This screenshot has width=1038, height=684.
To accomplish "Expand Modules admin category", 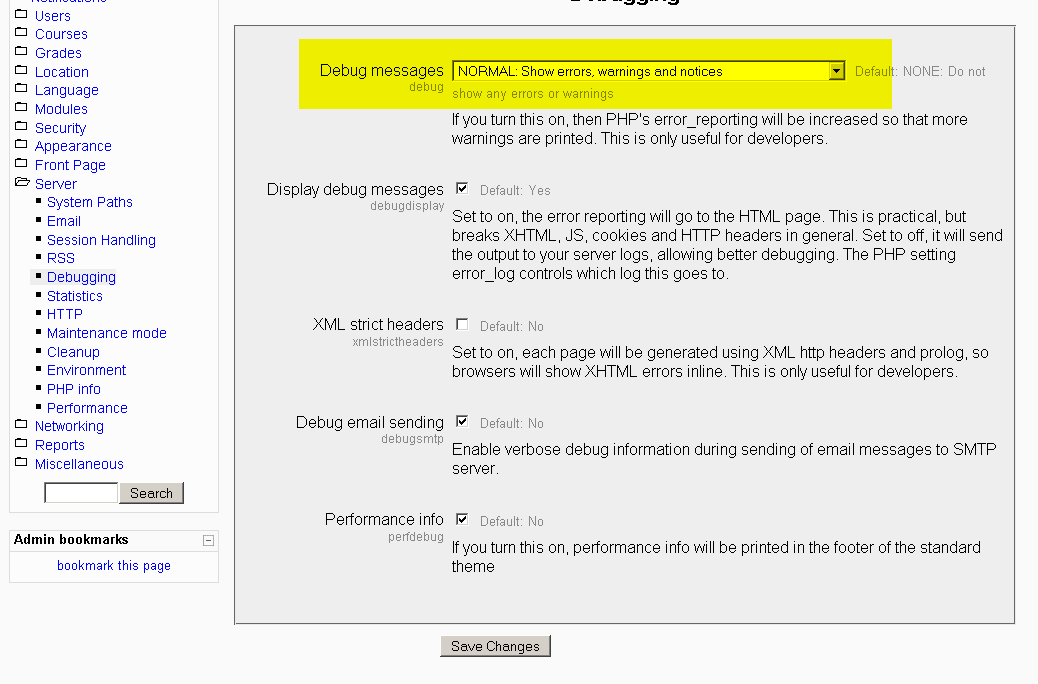I will click(x=61, y=109).
